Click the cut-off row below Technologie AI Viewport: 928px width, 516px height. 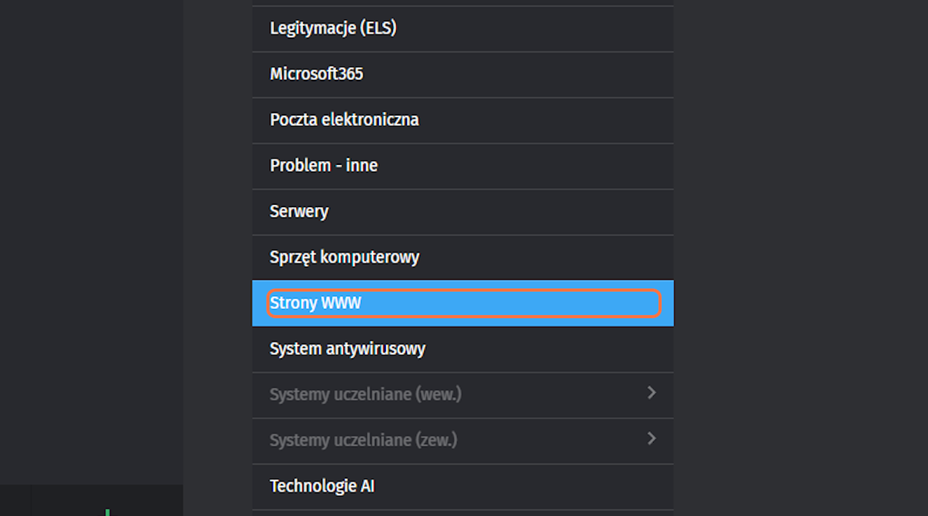click(x=462, y=513)
